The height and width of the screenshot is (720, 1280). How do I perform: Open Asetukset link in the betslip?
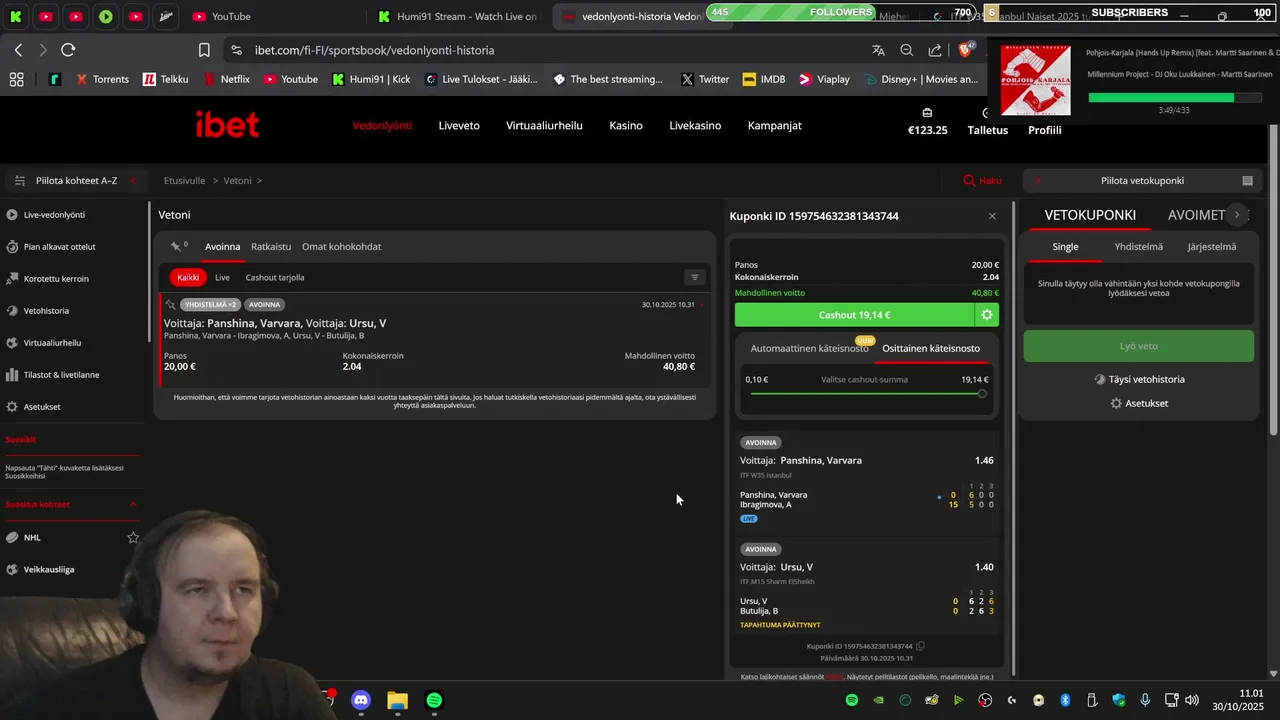[1138, 403]
